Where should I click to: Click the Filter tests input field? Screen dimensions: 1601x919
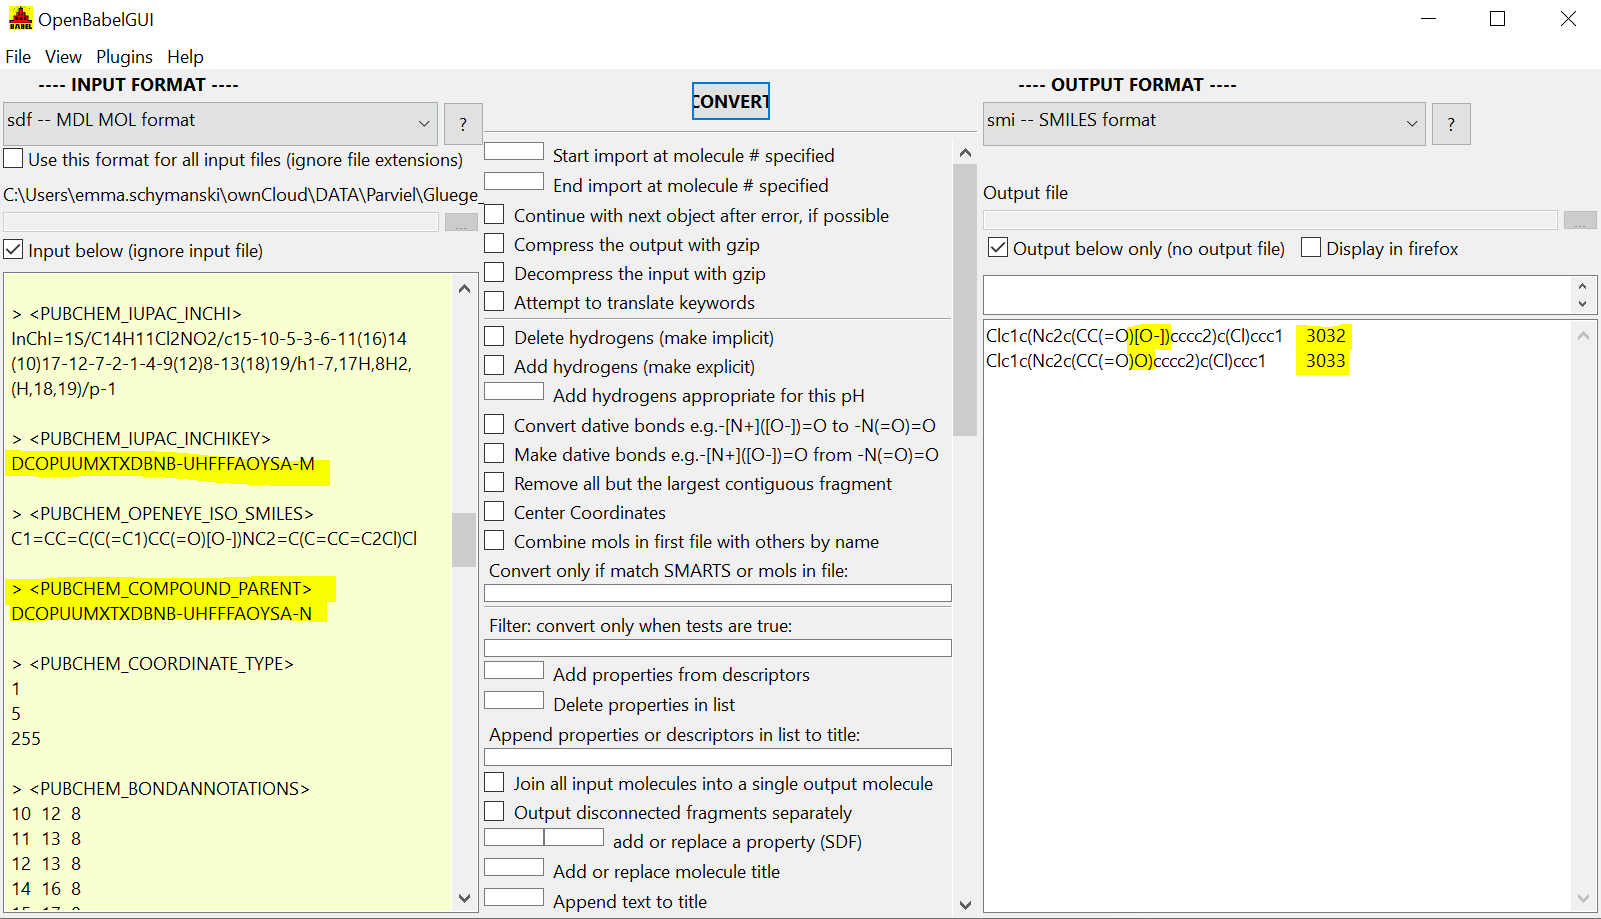point(718,649)
